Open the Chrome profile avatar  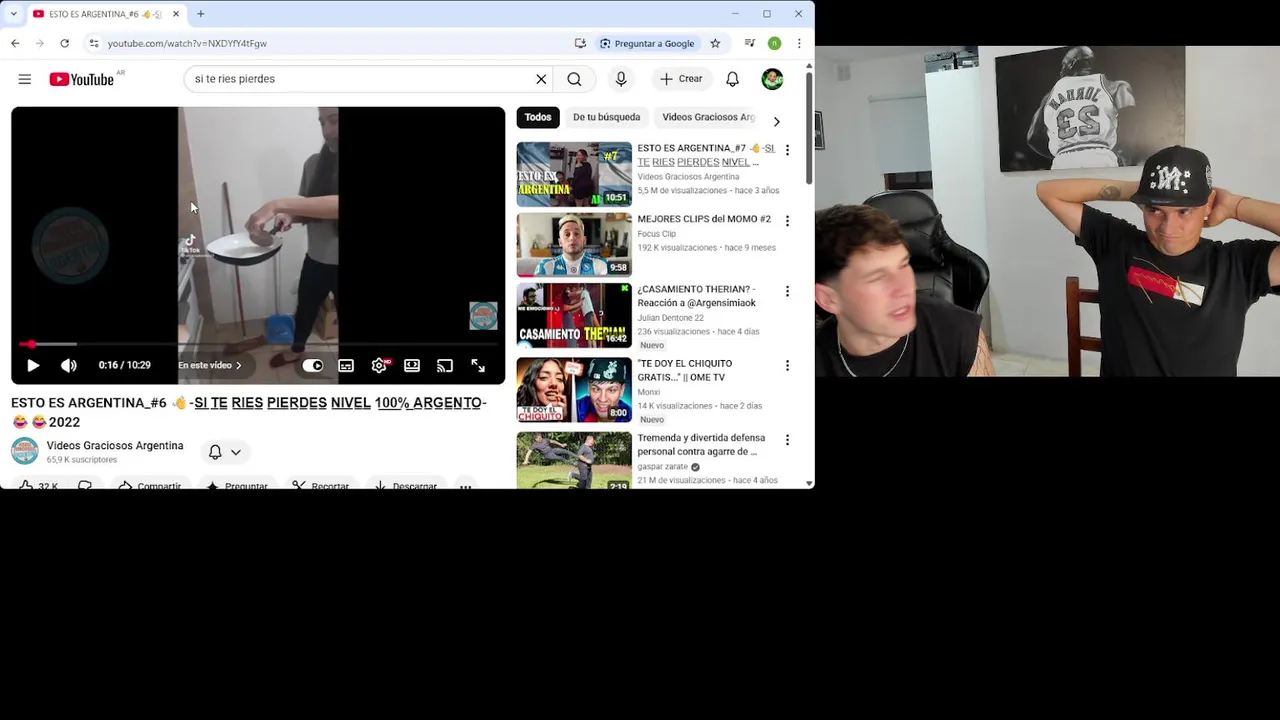(x=774, y=43)
